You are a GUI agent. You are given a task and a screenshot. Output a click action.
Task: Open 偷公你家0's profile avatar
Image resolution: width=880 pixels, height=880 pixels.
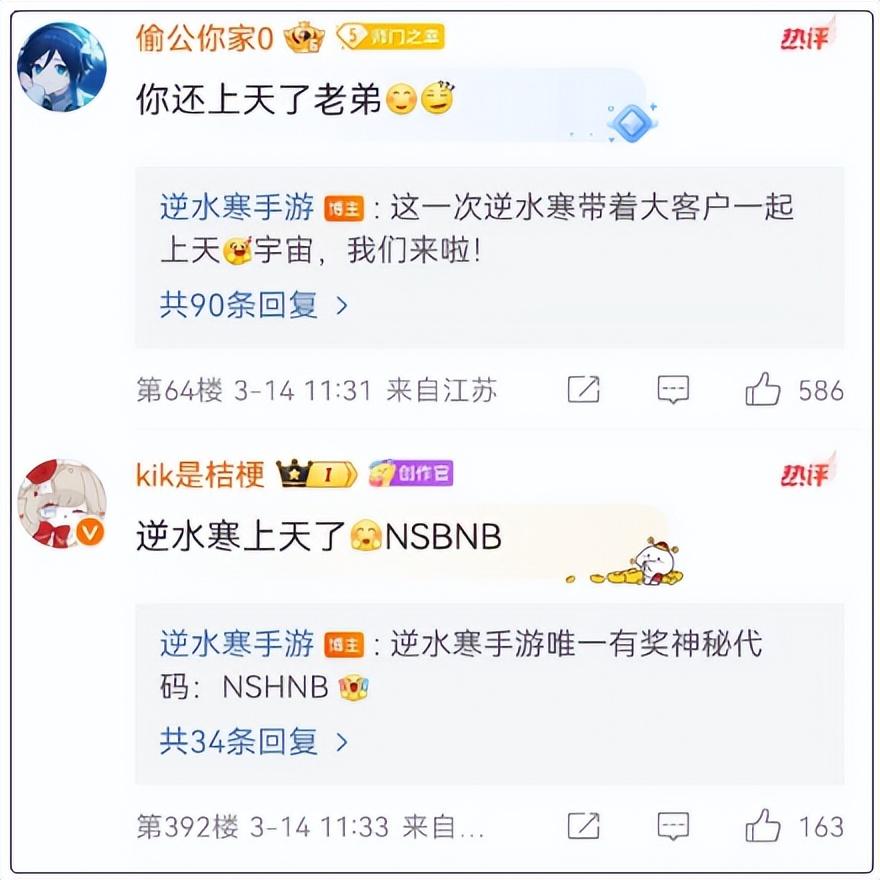pyautogui.click(x=62, y=67)
